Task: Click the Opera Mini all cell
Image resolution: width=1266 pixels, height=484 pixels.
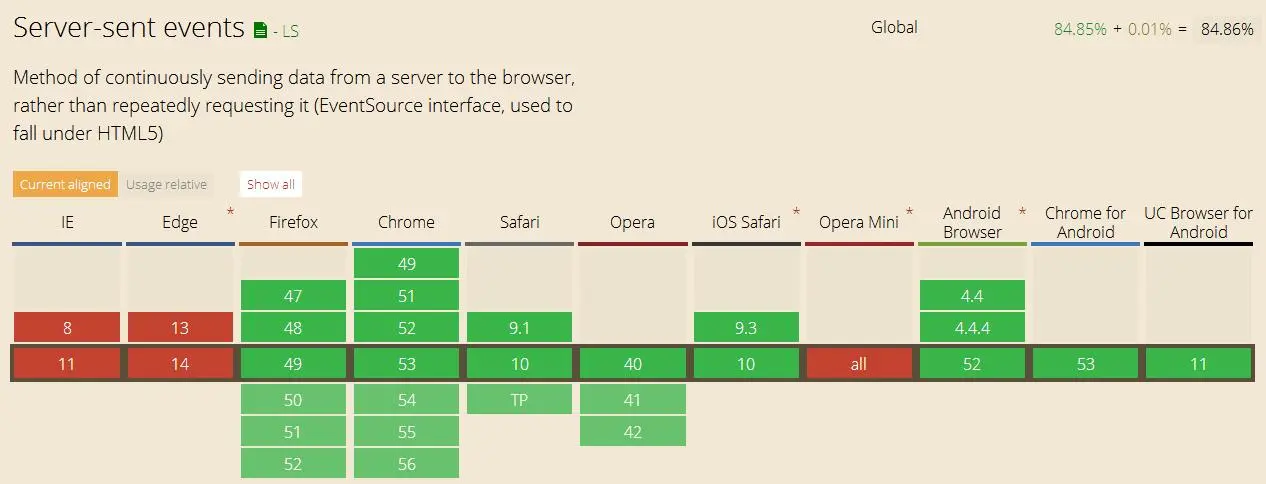Action: [858, 364]
